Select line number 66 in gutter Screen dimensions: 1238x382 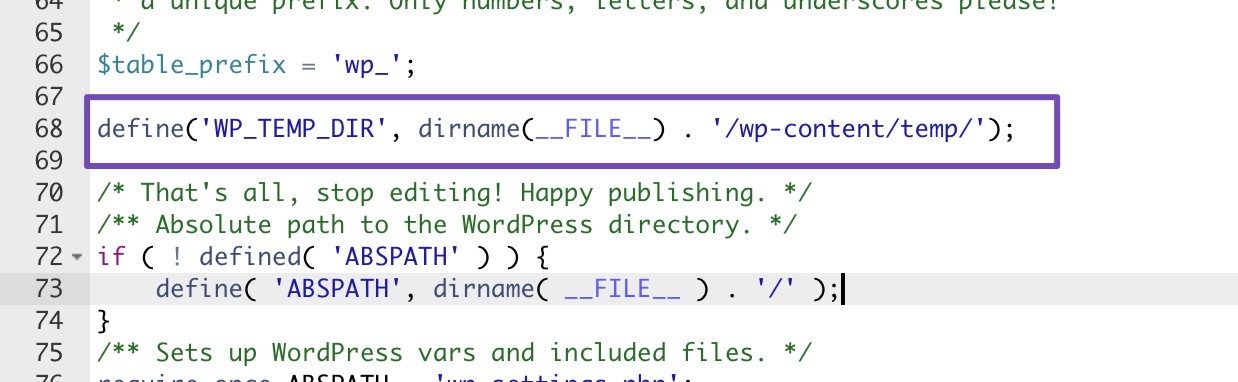pos(48,65)
